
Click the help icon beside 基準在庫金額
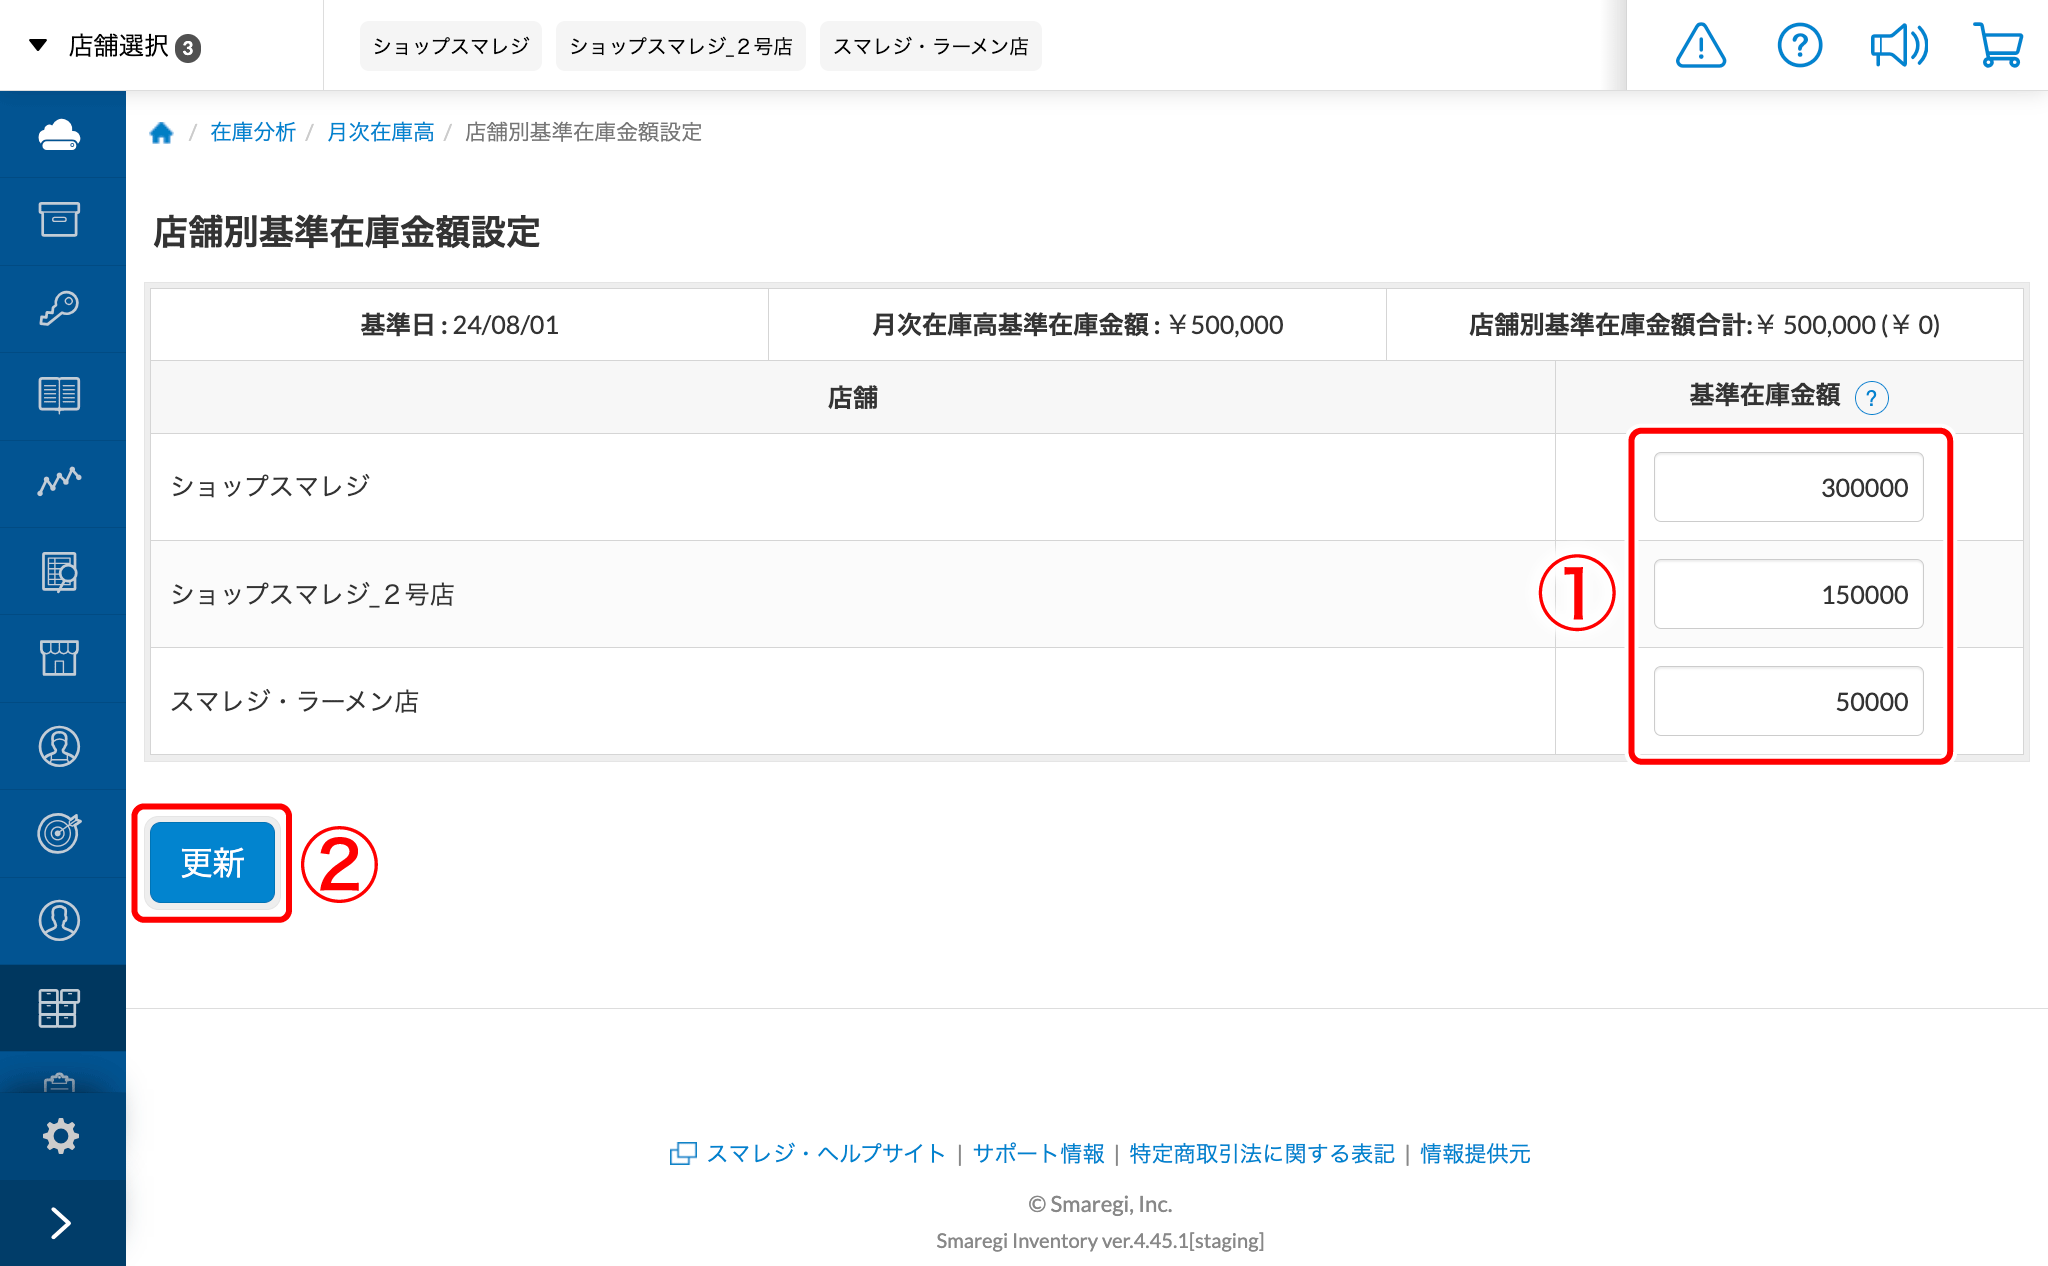1871,398
